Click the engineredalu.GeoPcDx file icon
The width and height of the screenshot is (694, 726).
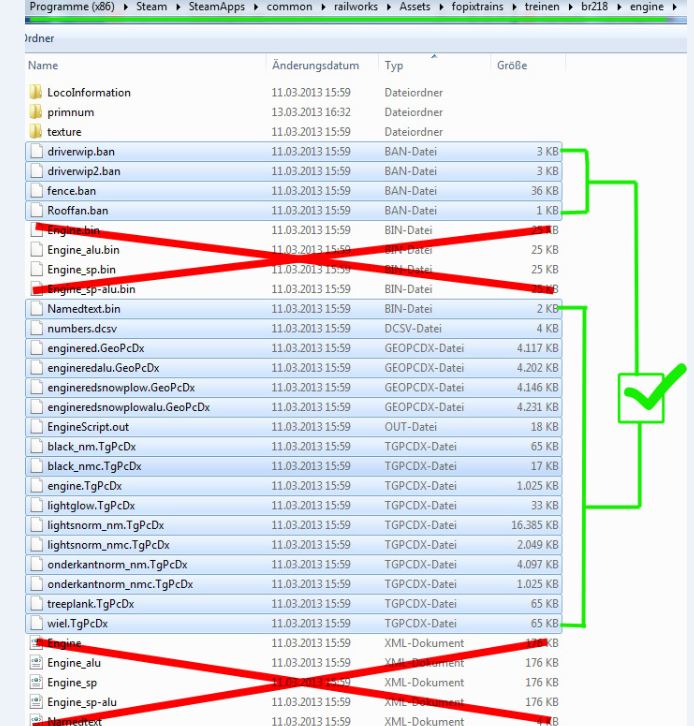[x=37, y=368]
